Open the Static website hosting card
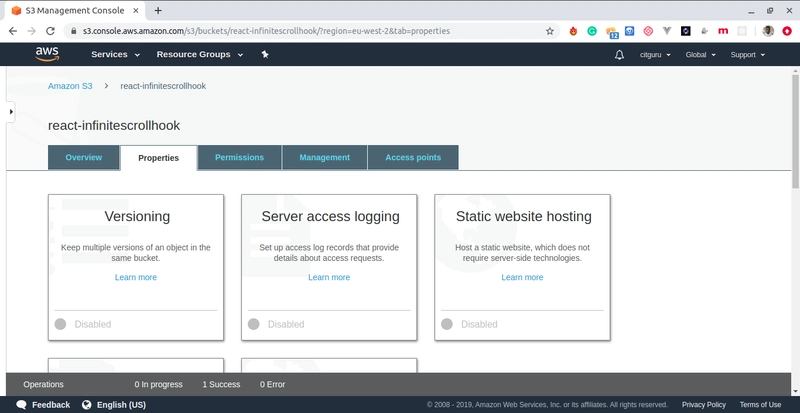Viewport: 800px width, 413px height. coord(522,267)
